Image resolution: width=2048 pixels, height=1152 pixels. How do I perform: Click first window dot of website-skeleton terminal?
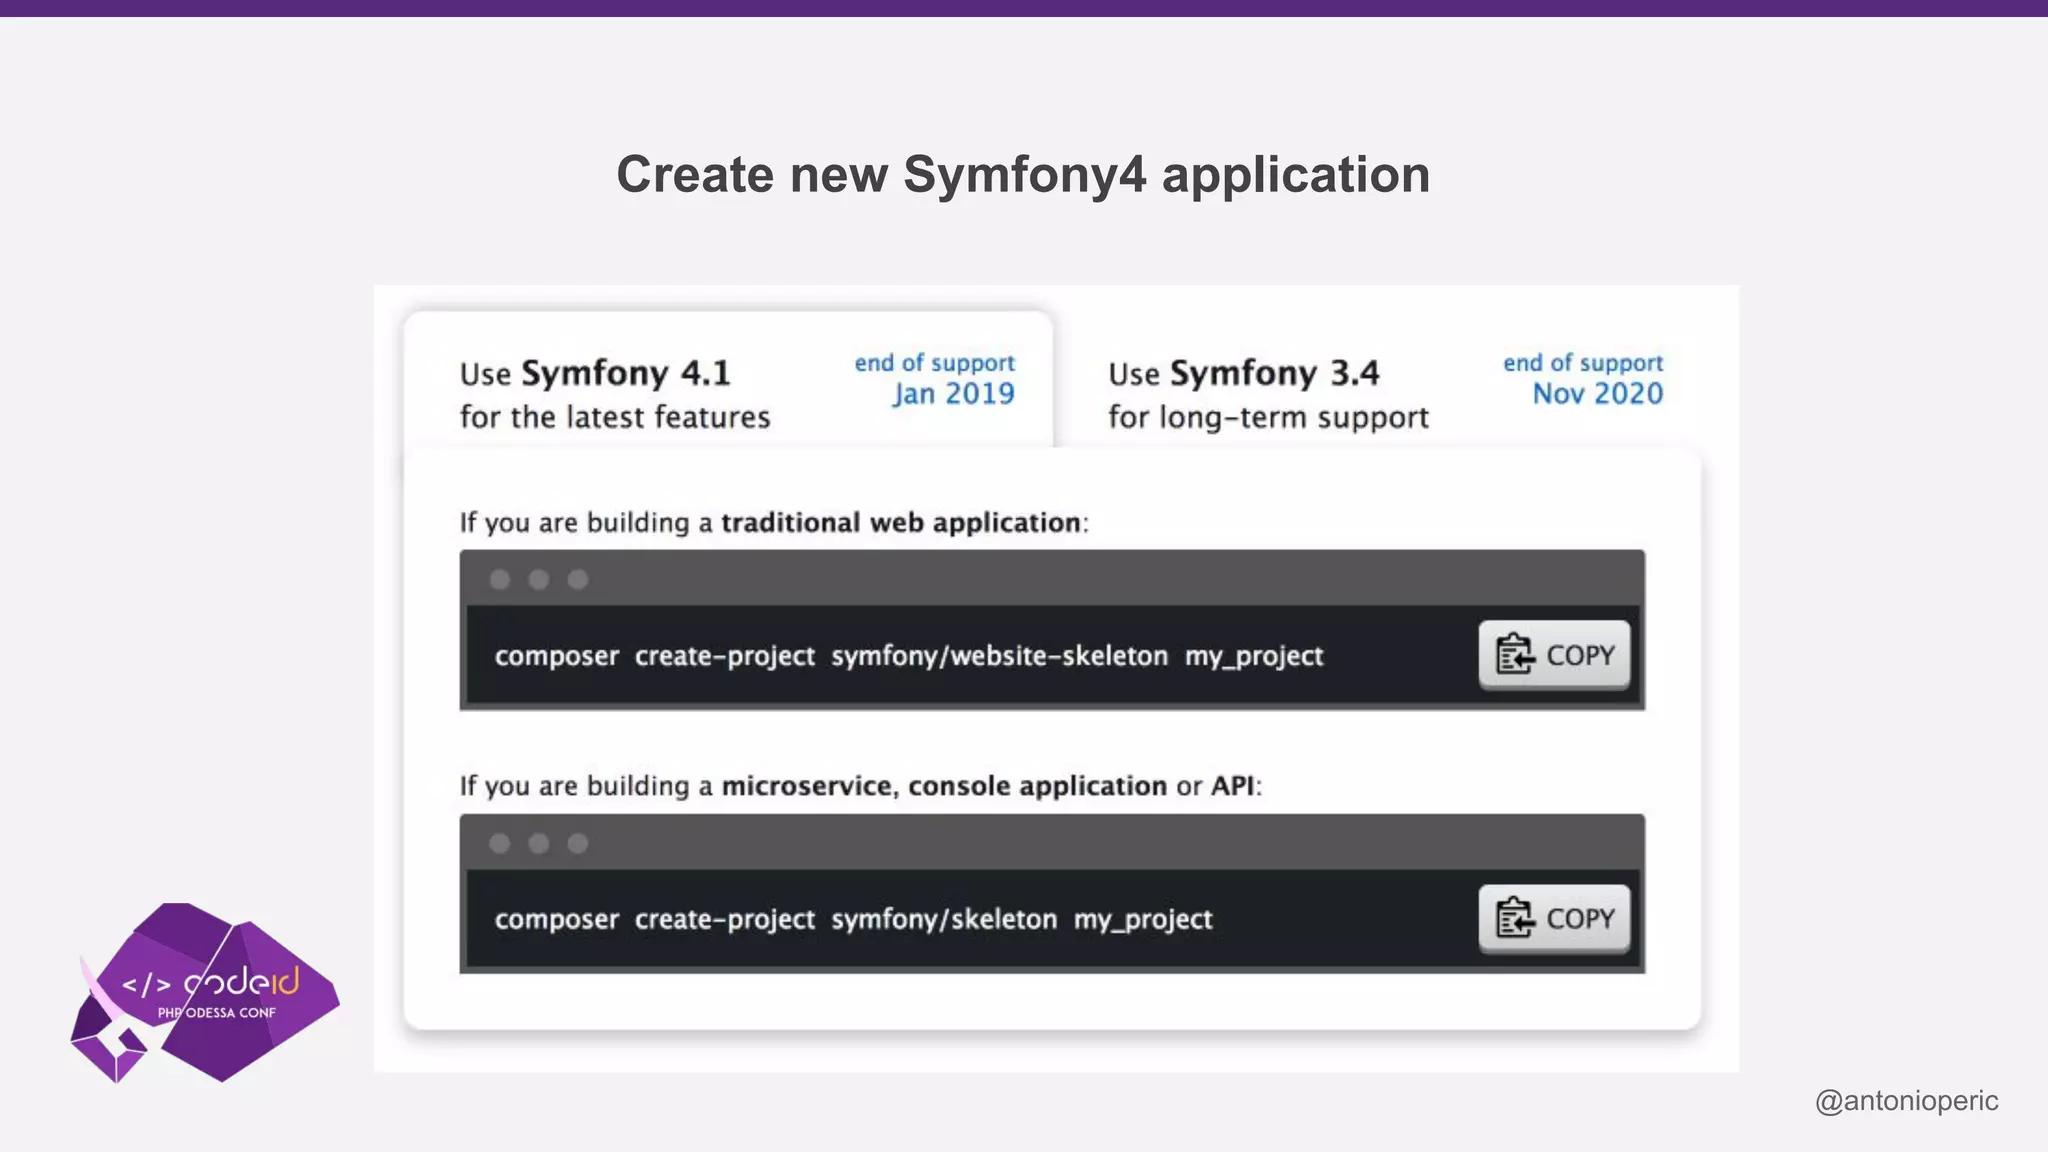tap(500, 580)
